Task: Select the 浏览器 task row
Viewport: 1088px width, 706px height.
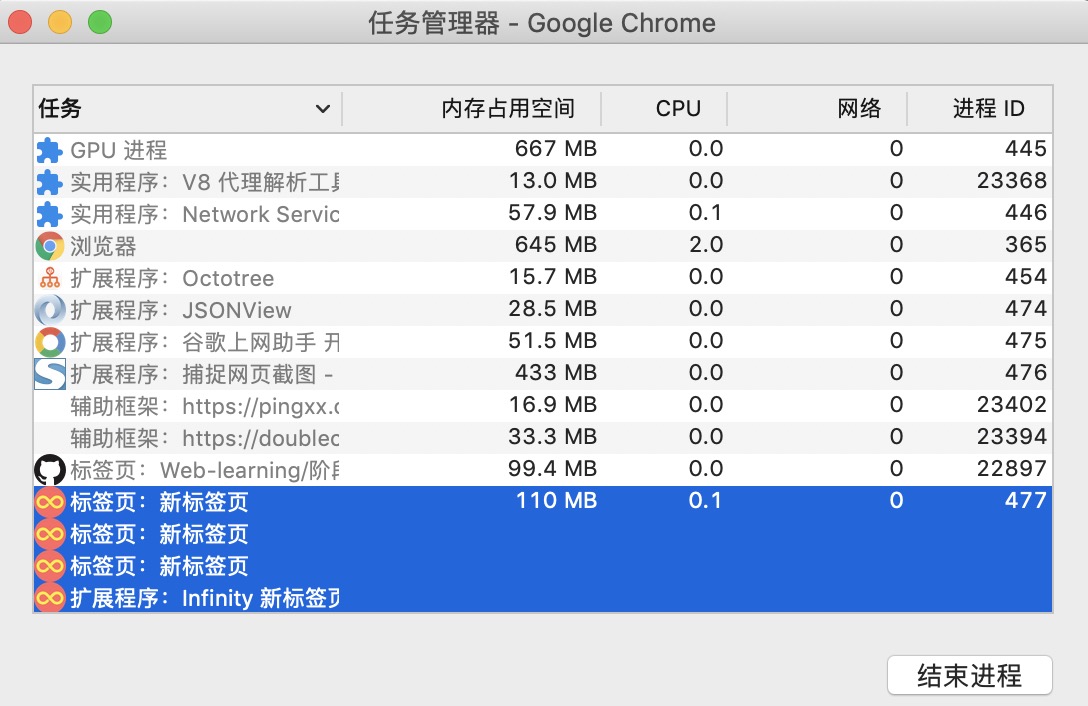Action: 543,246
